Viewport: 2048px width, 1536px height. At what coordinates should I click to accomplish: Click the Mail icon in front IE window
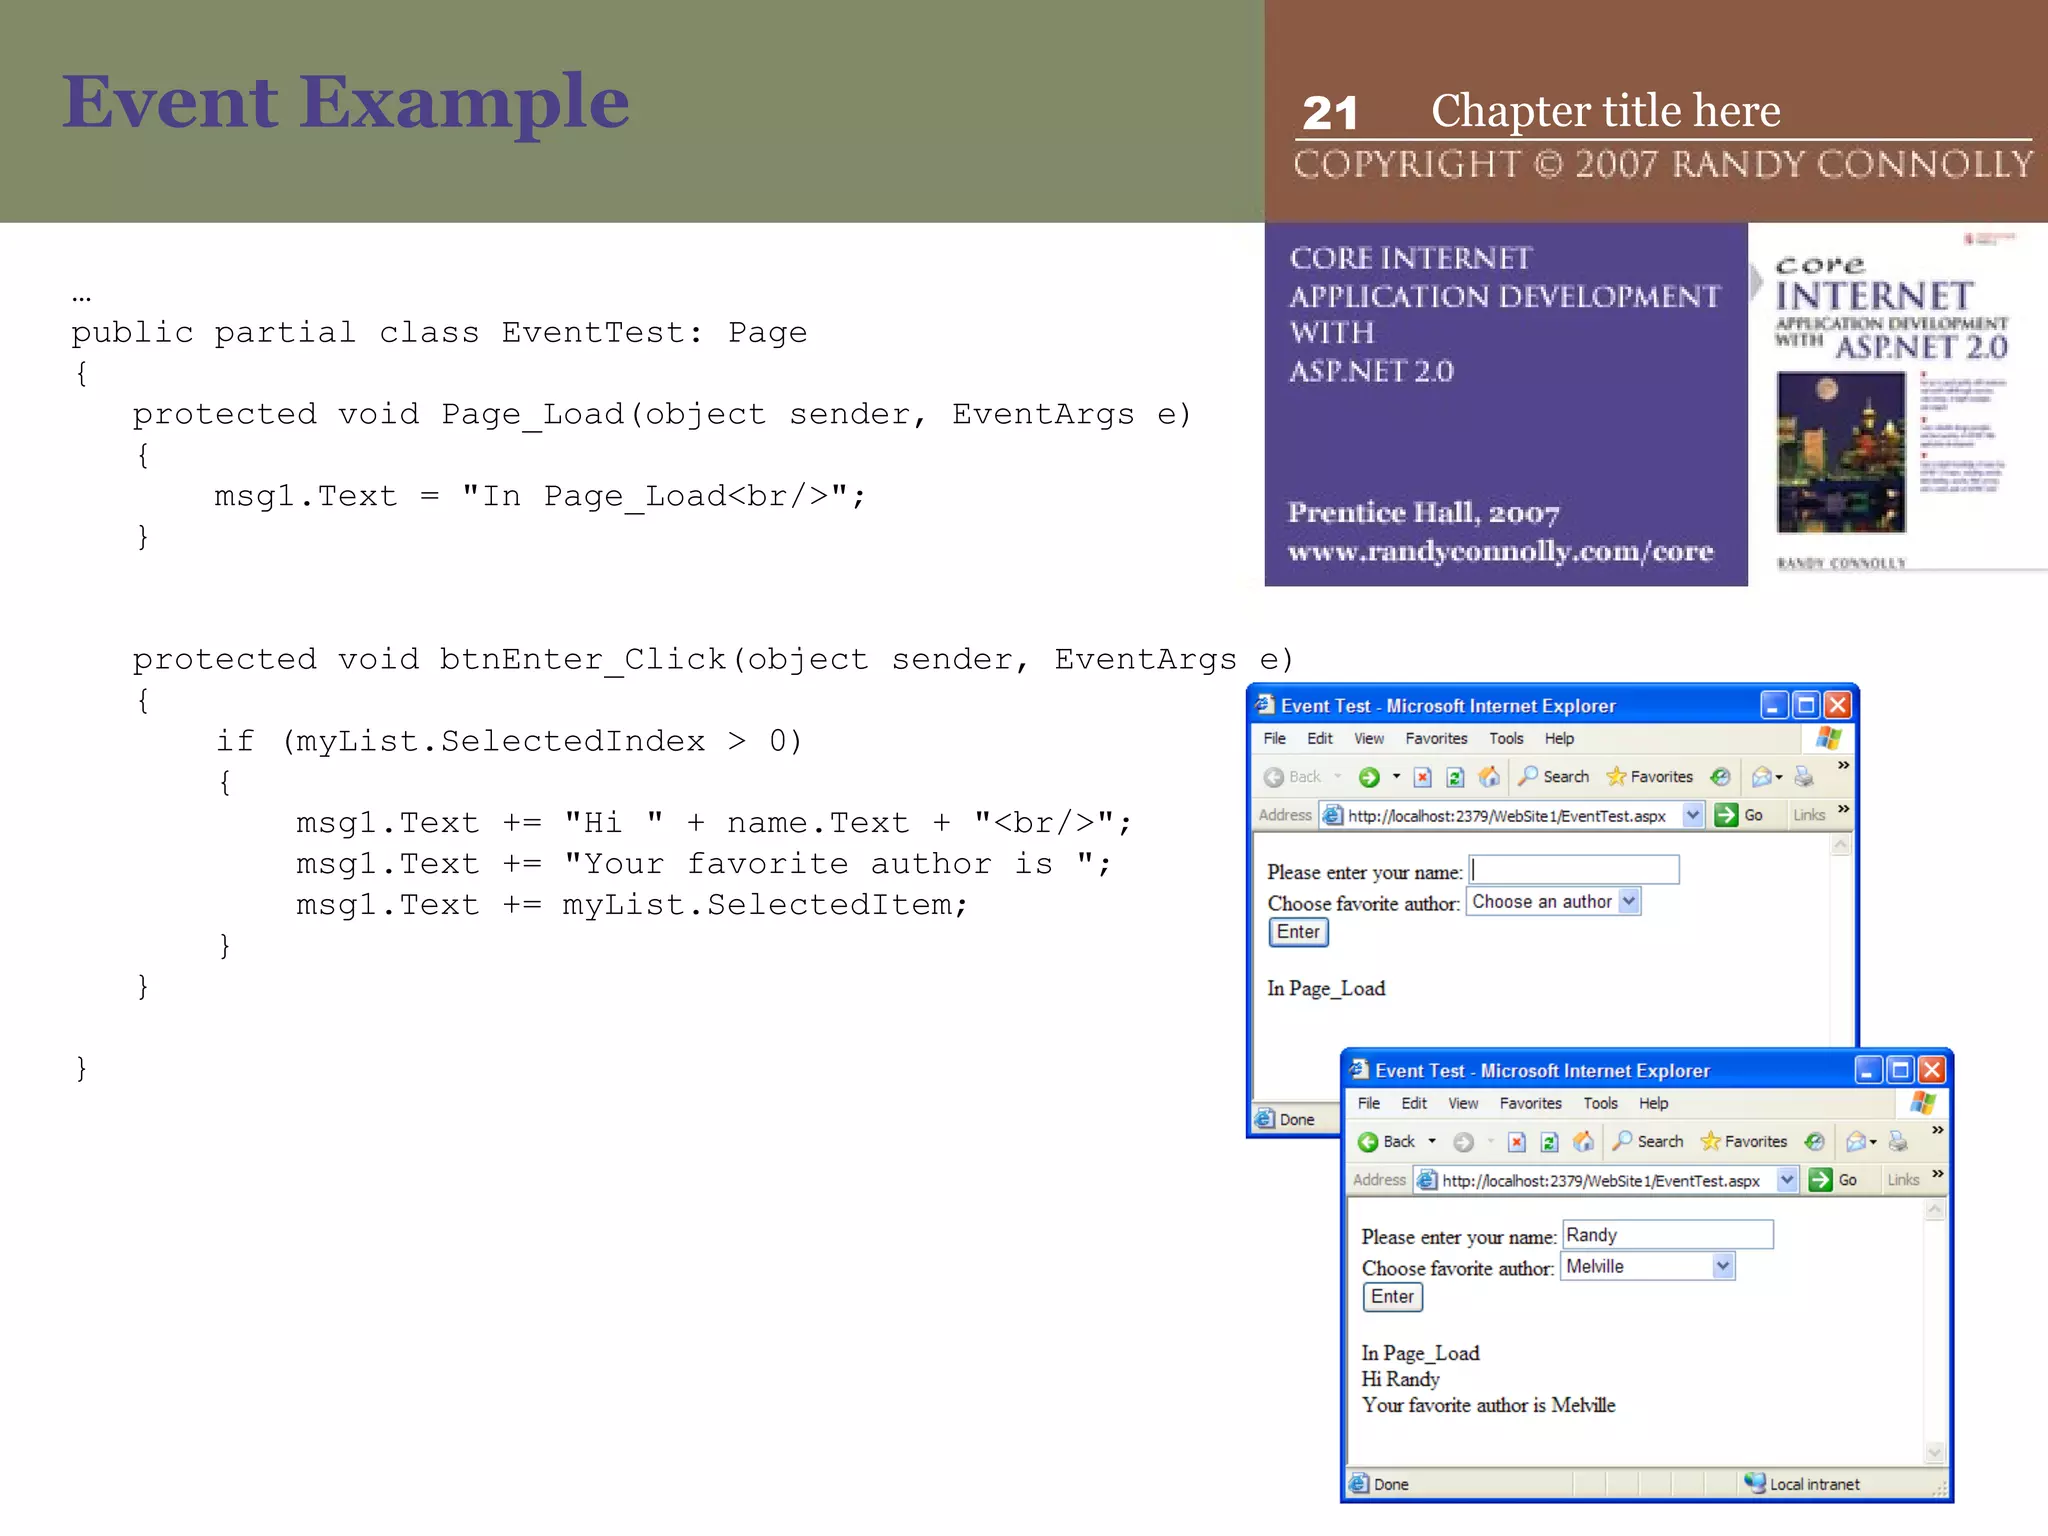1856,1142
